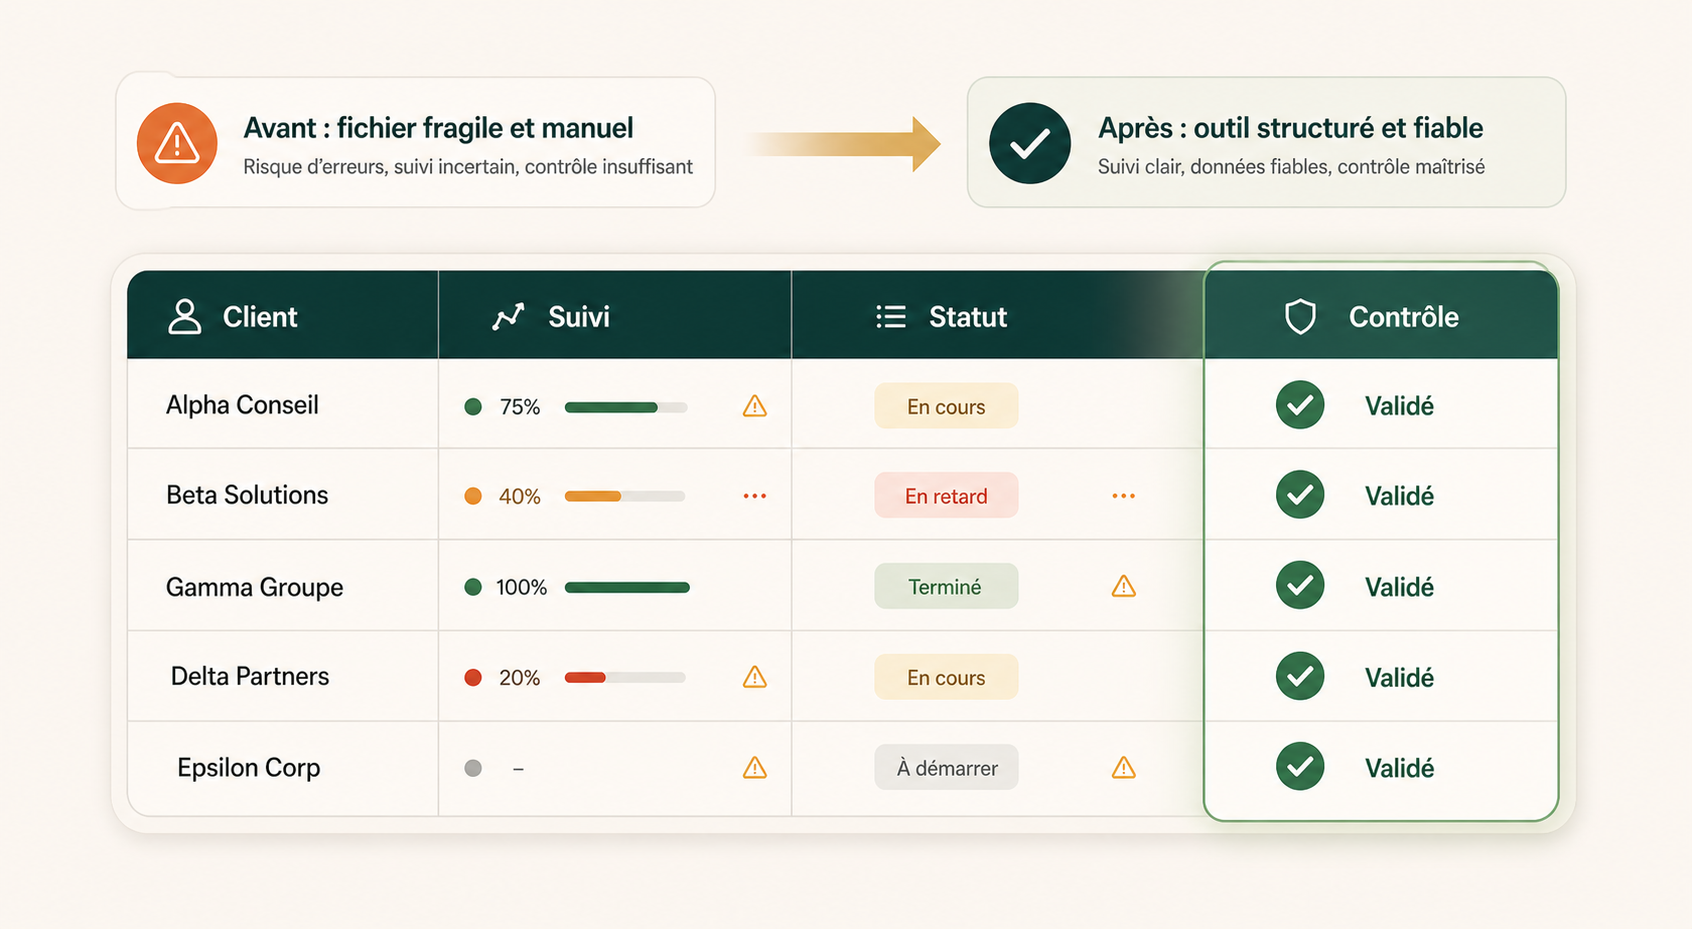
Task: Click the Statut column header
Action: (x=997, y=315)
